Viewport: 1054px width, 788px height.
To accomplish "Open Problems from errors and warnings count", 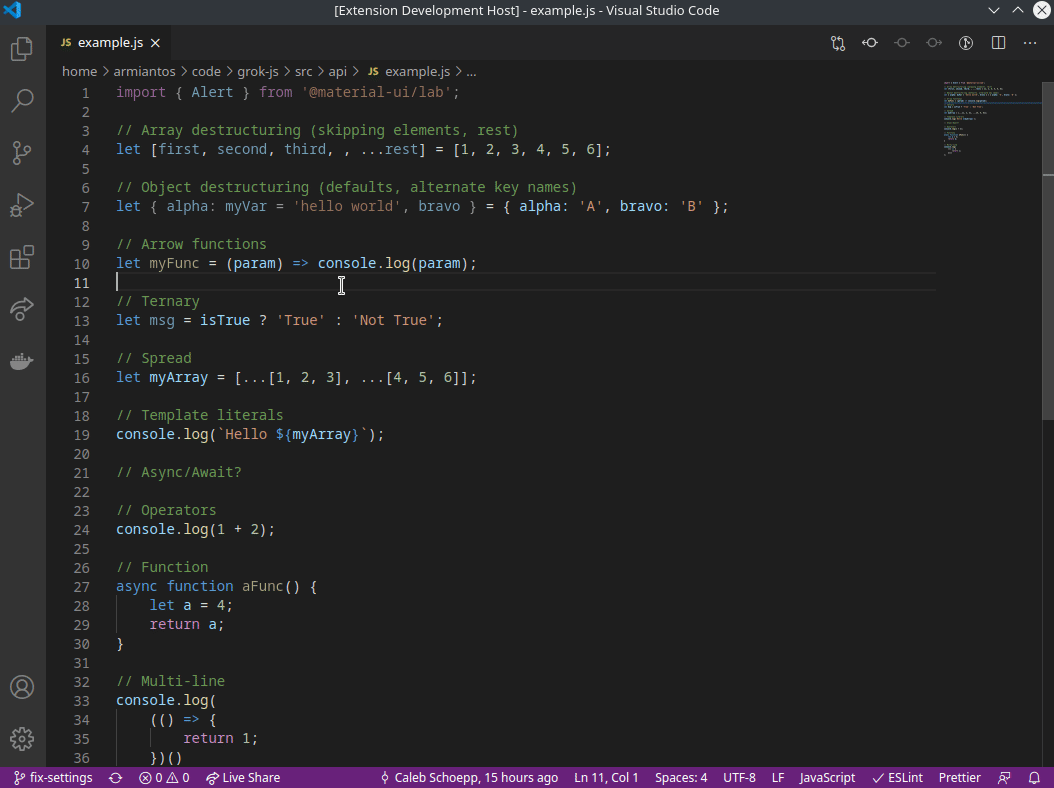I will coord(164,778).
